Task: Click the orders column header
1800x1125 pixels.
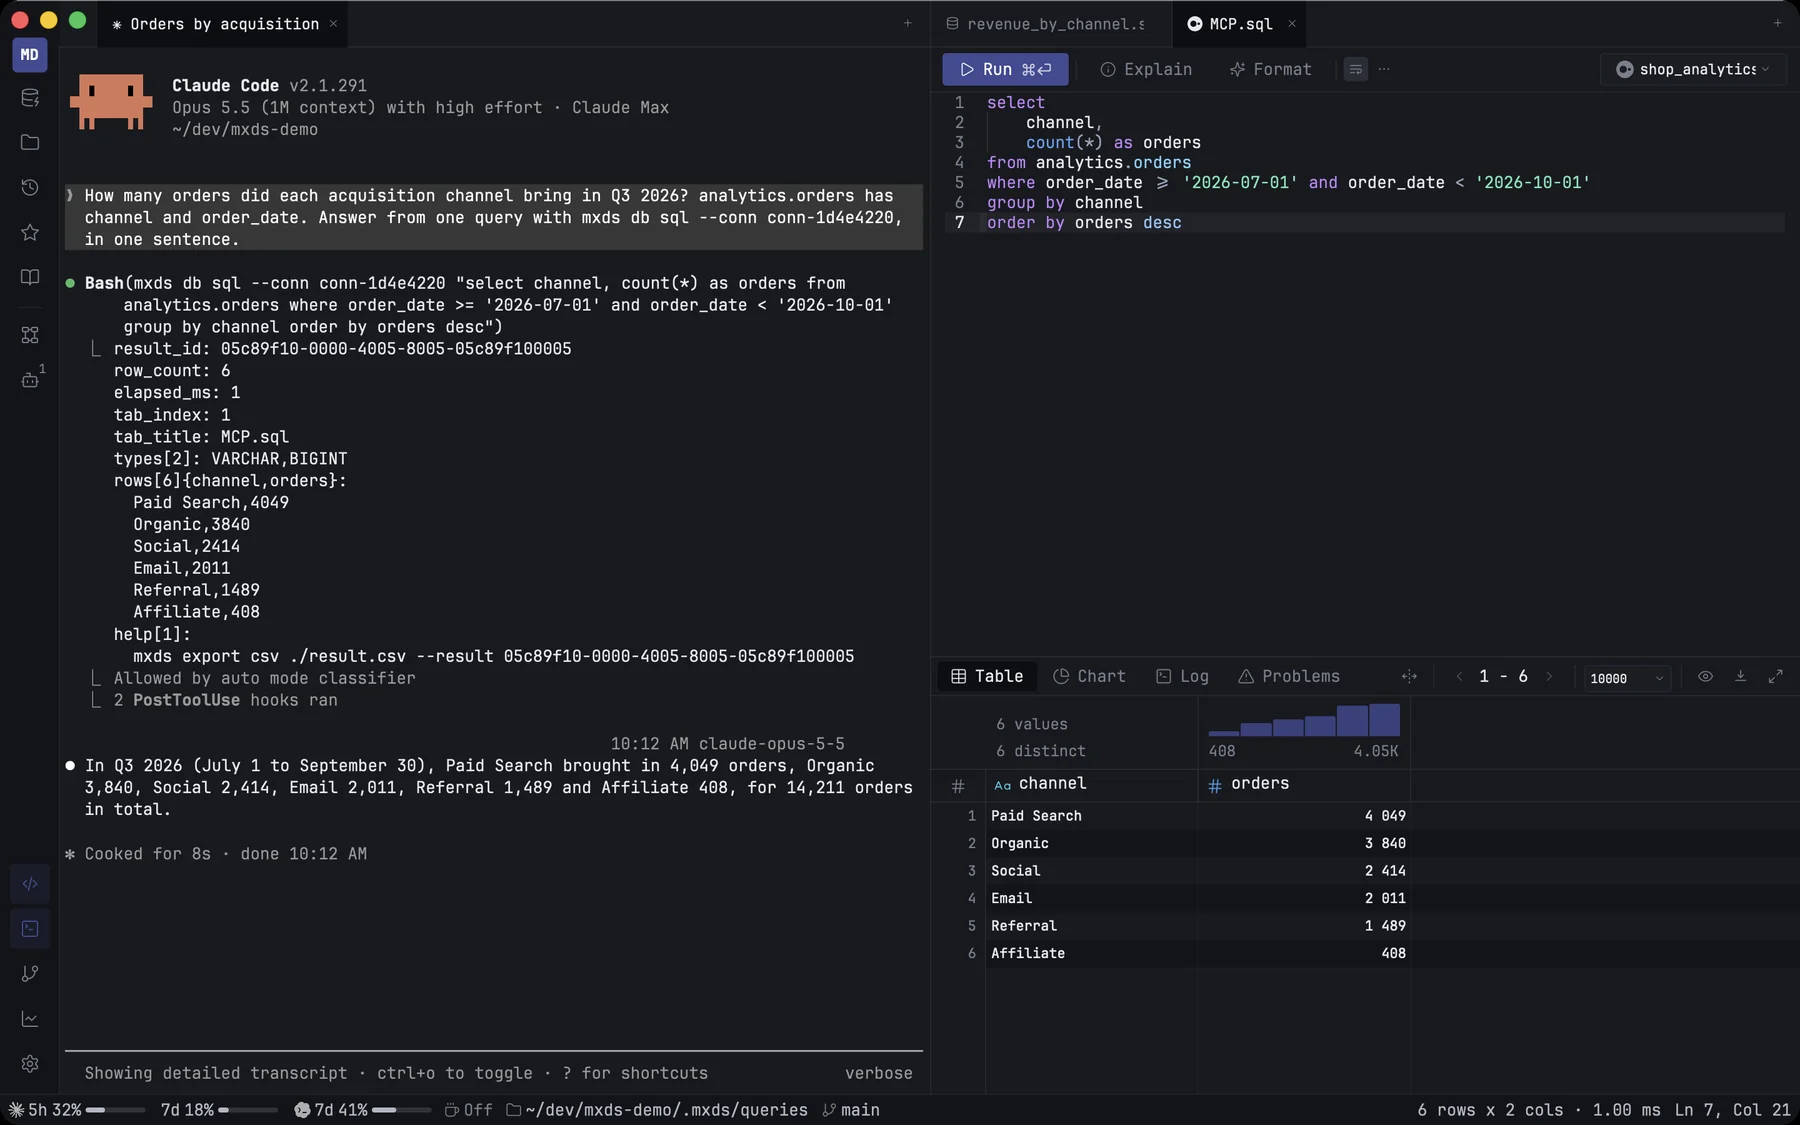Action: 1303,784
